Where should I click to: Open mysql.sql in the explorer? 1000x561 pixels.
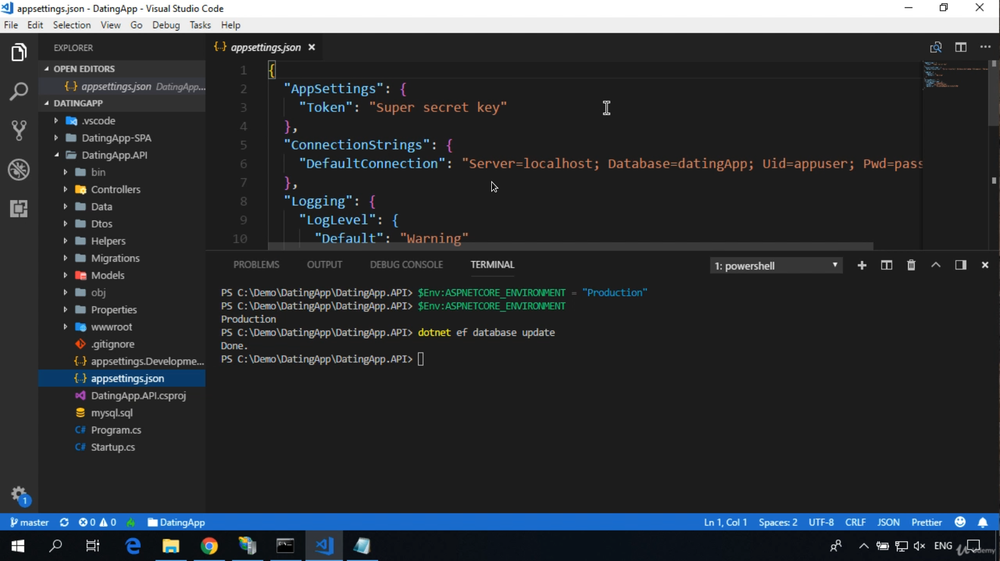click(x=121, y=412)
